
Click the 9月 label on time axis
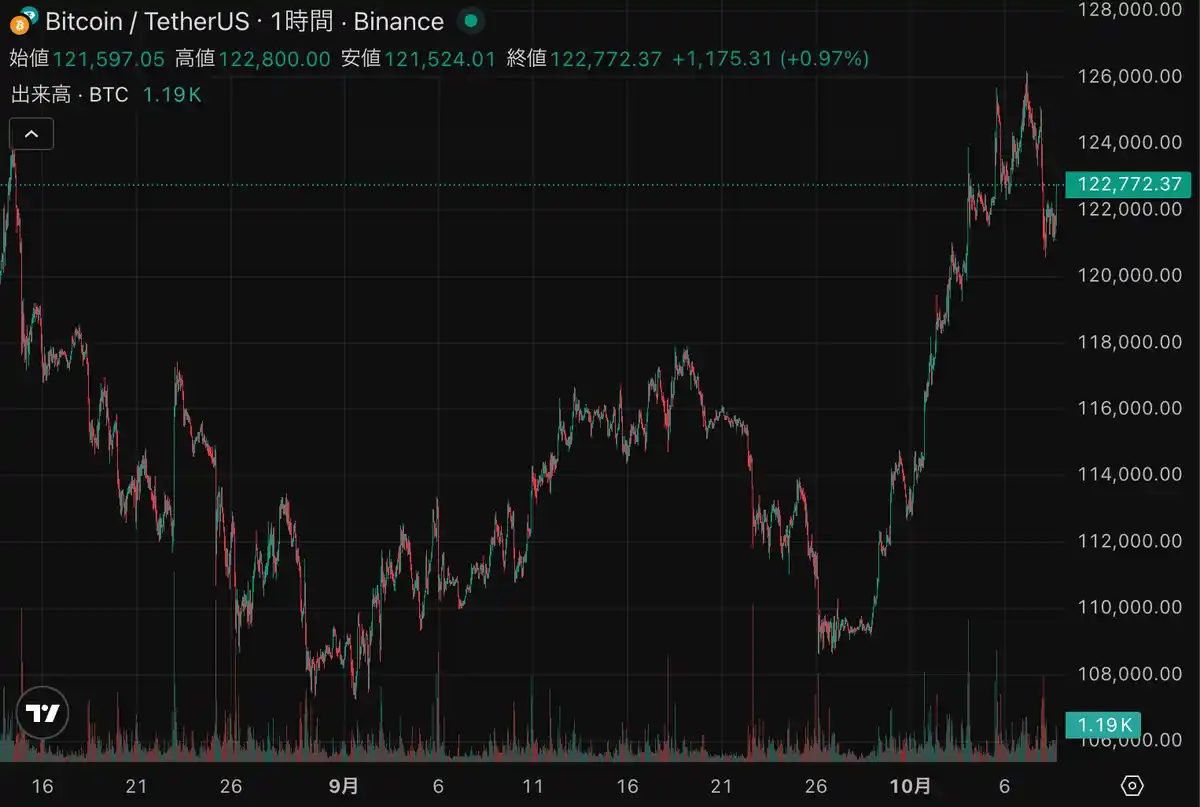point(344,786)
